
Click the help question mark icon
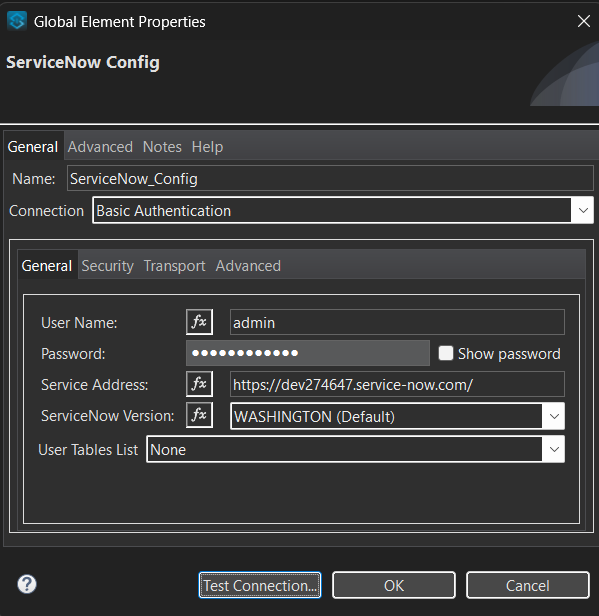point(27,584)
